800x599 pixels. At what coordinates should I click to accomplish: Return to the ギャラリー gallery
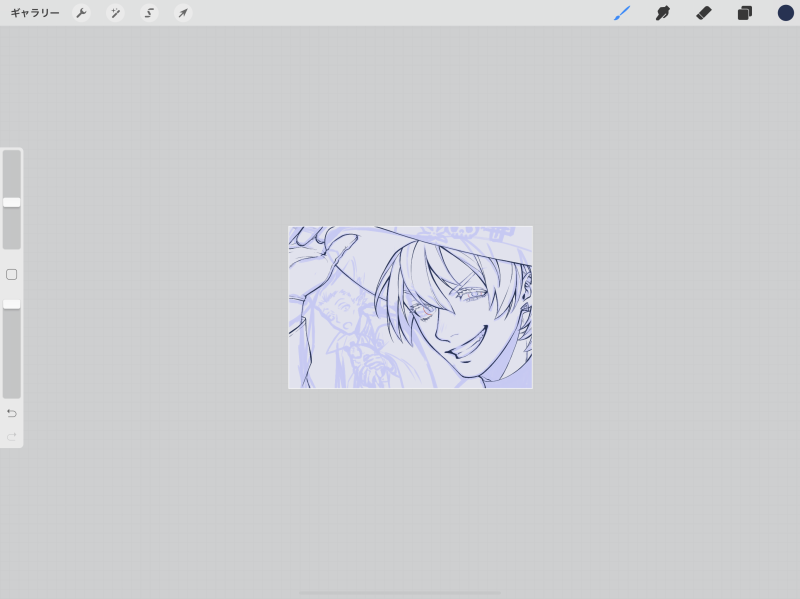[35, 13]
